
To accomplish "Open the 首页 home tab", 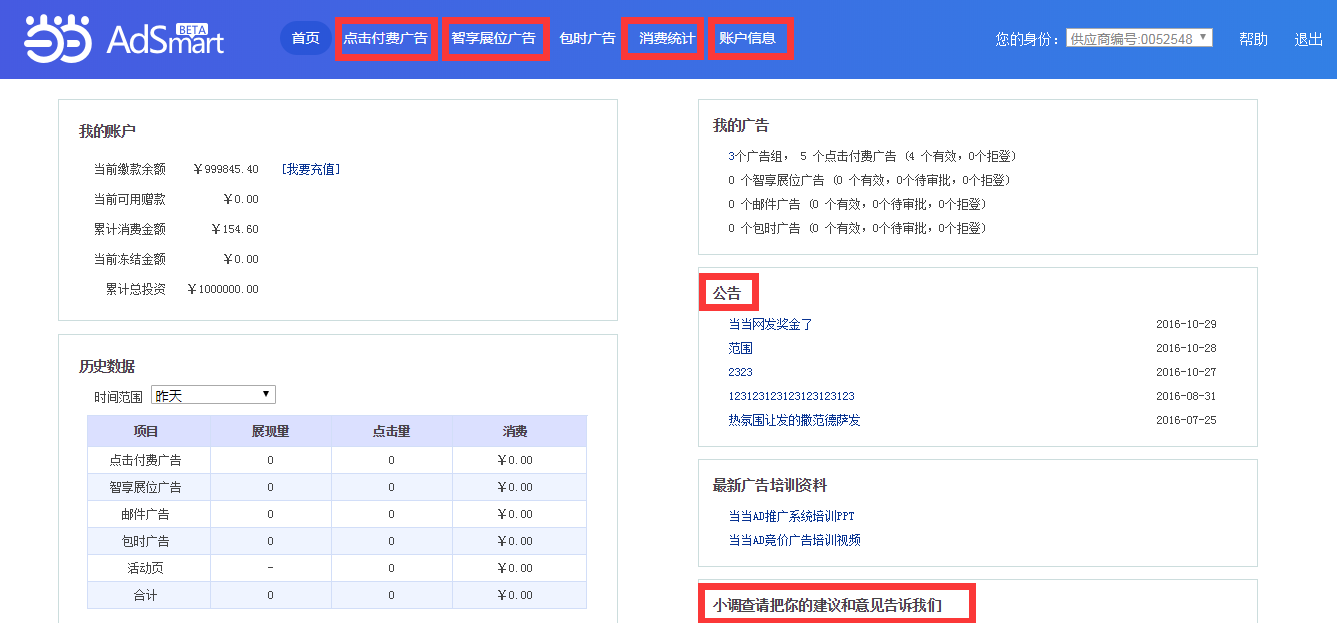I will point(305,39).
